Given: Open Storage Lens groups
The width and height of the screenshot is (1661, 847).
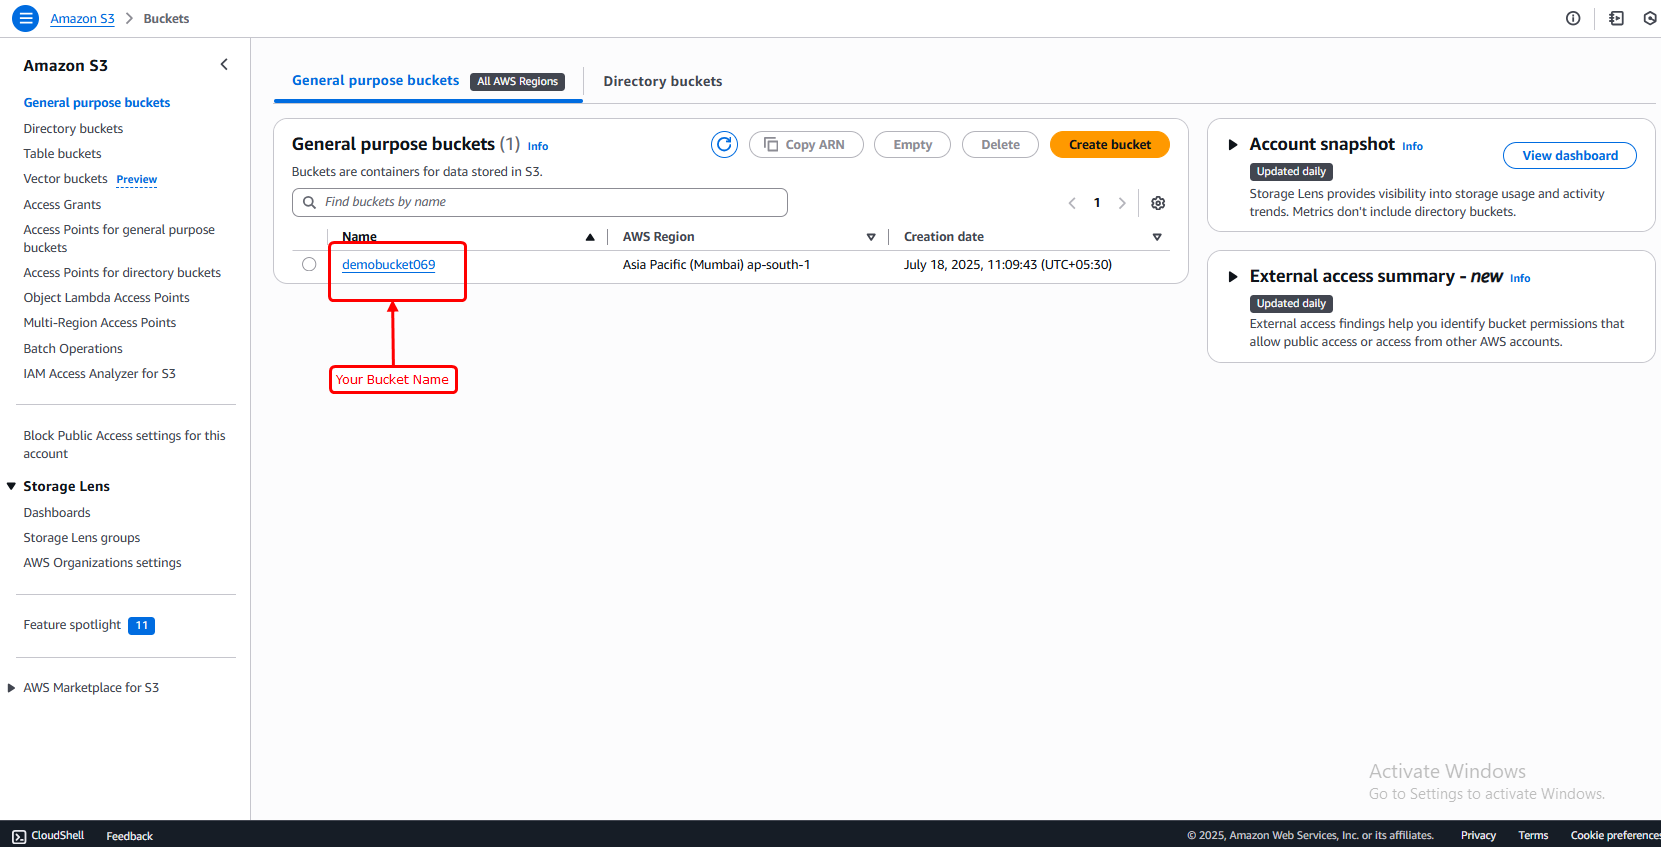Looking at the screenshot, I should pos(82,538).
